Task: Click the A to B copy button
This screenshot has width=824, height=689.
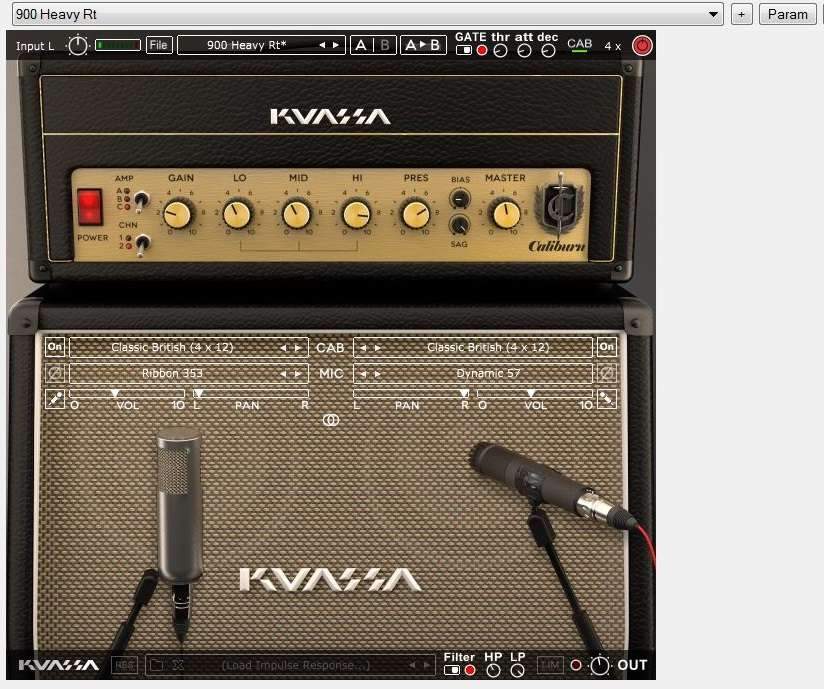Action: coord(422,45)
